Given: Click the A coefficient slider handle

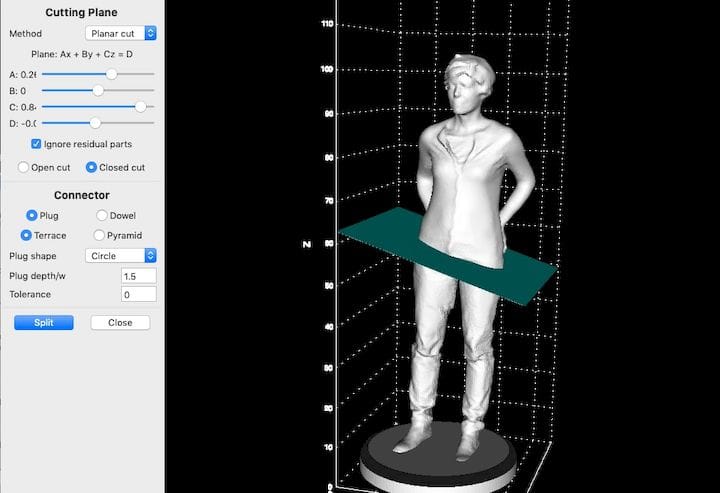Looking at the screenshot, I should click(111, 73).
